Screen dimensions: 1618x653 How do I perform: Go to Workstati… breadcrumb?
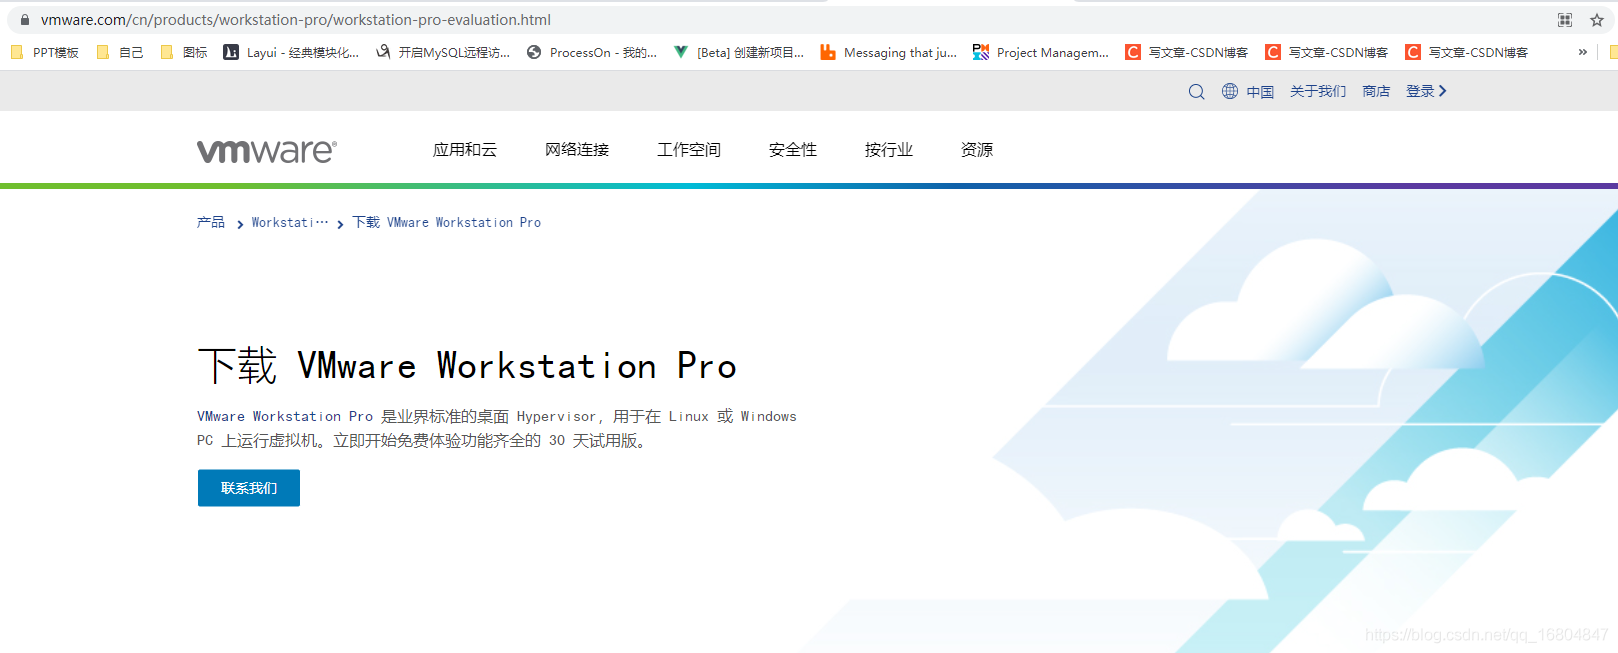tap(290, 222)
